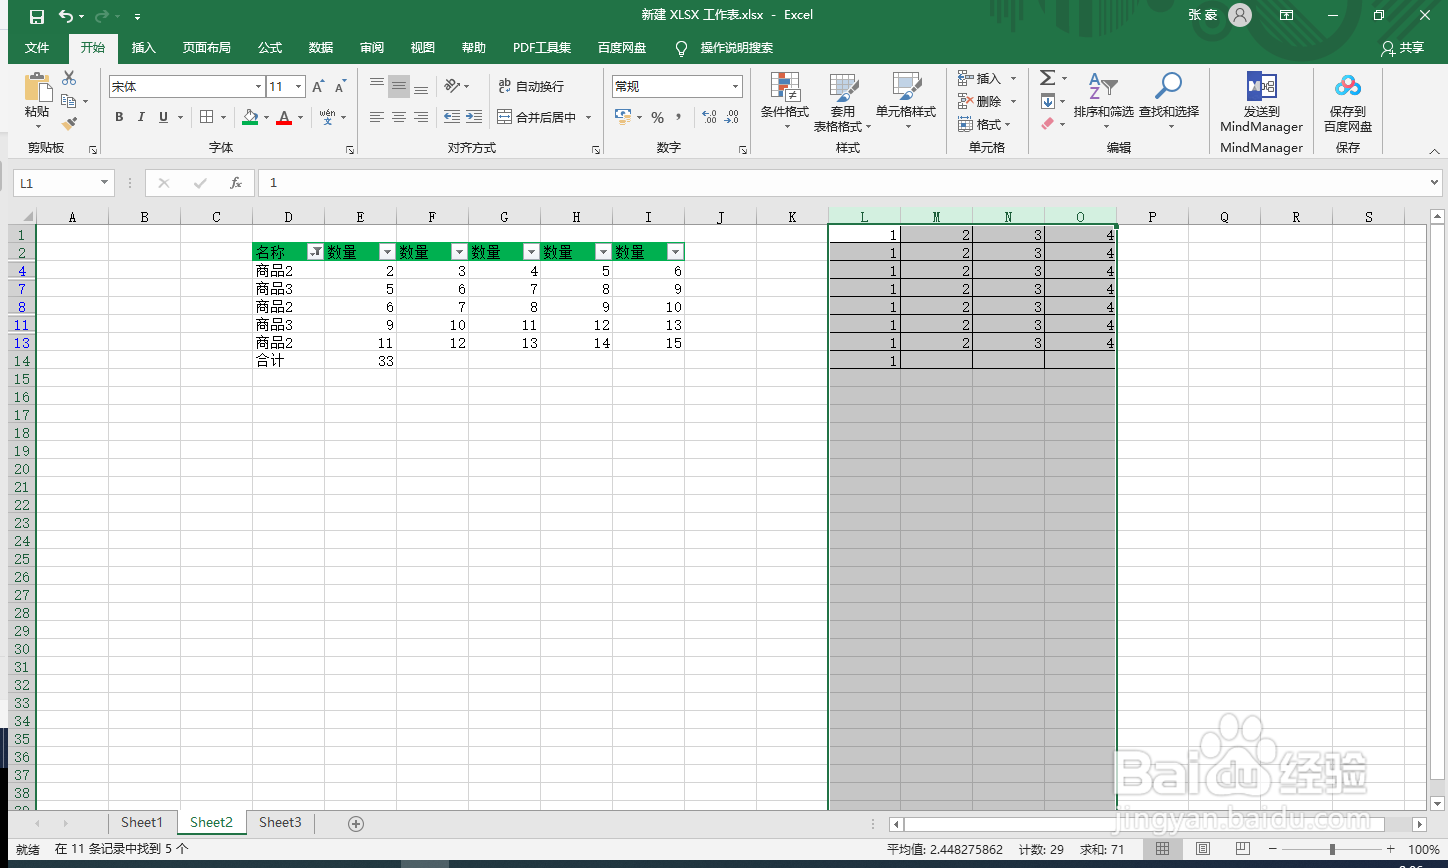The width and height of the screenshot is (1448, 868).
Task: Switch to the 数据 ribbon tab
Action: (x=321, y=48)
